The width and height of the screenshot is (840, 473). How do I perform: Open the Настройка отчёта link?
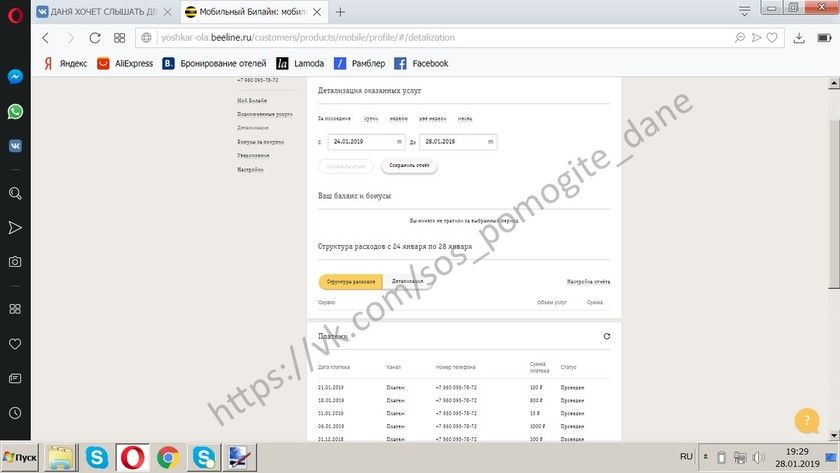[588, 282]
